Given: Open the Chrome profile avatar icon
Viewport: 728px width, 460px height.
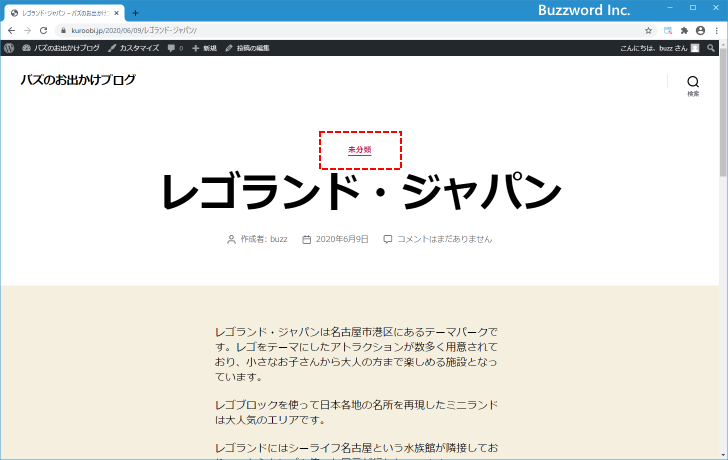Looking at the screenshot, I should (701, 31).
